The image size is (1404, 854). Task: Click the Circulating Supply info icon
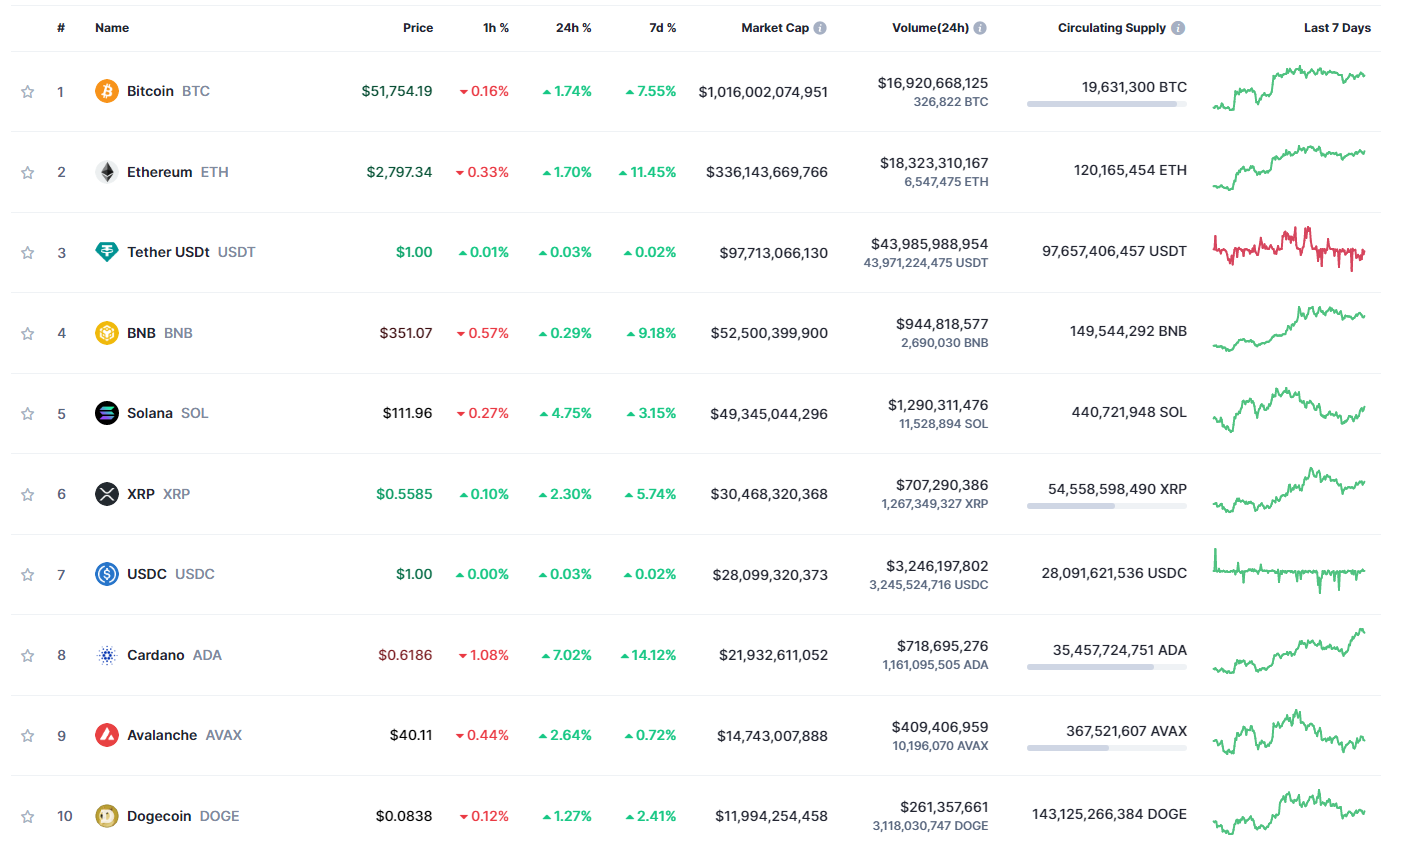[x=1178, y=28]
